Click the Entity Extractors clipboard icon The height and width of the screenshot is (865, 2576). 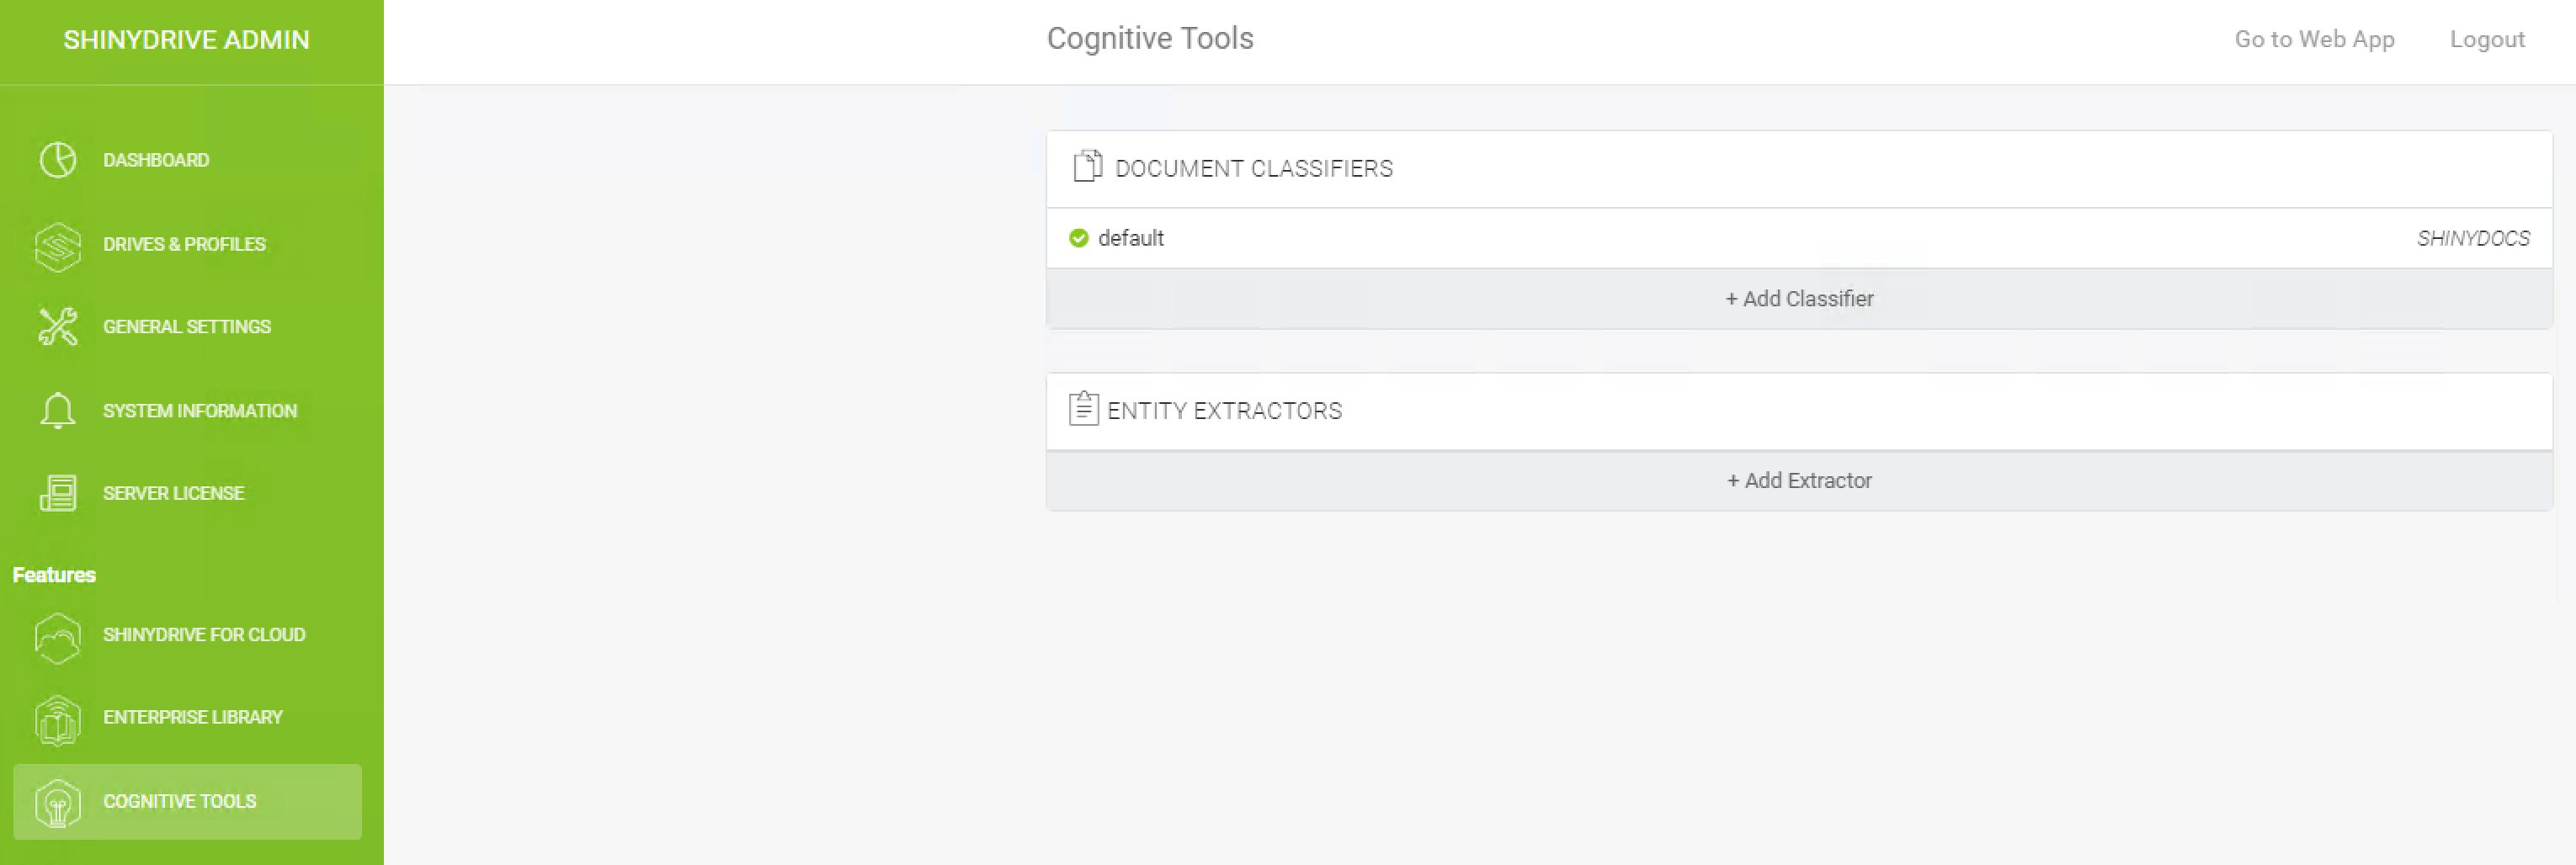[x=1083, y=408]
